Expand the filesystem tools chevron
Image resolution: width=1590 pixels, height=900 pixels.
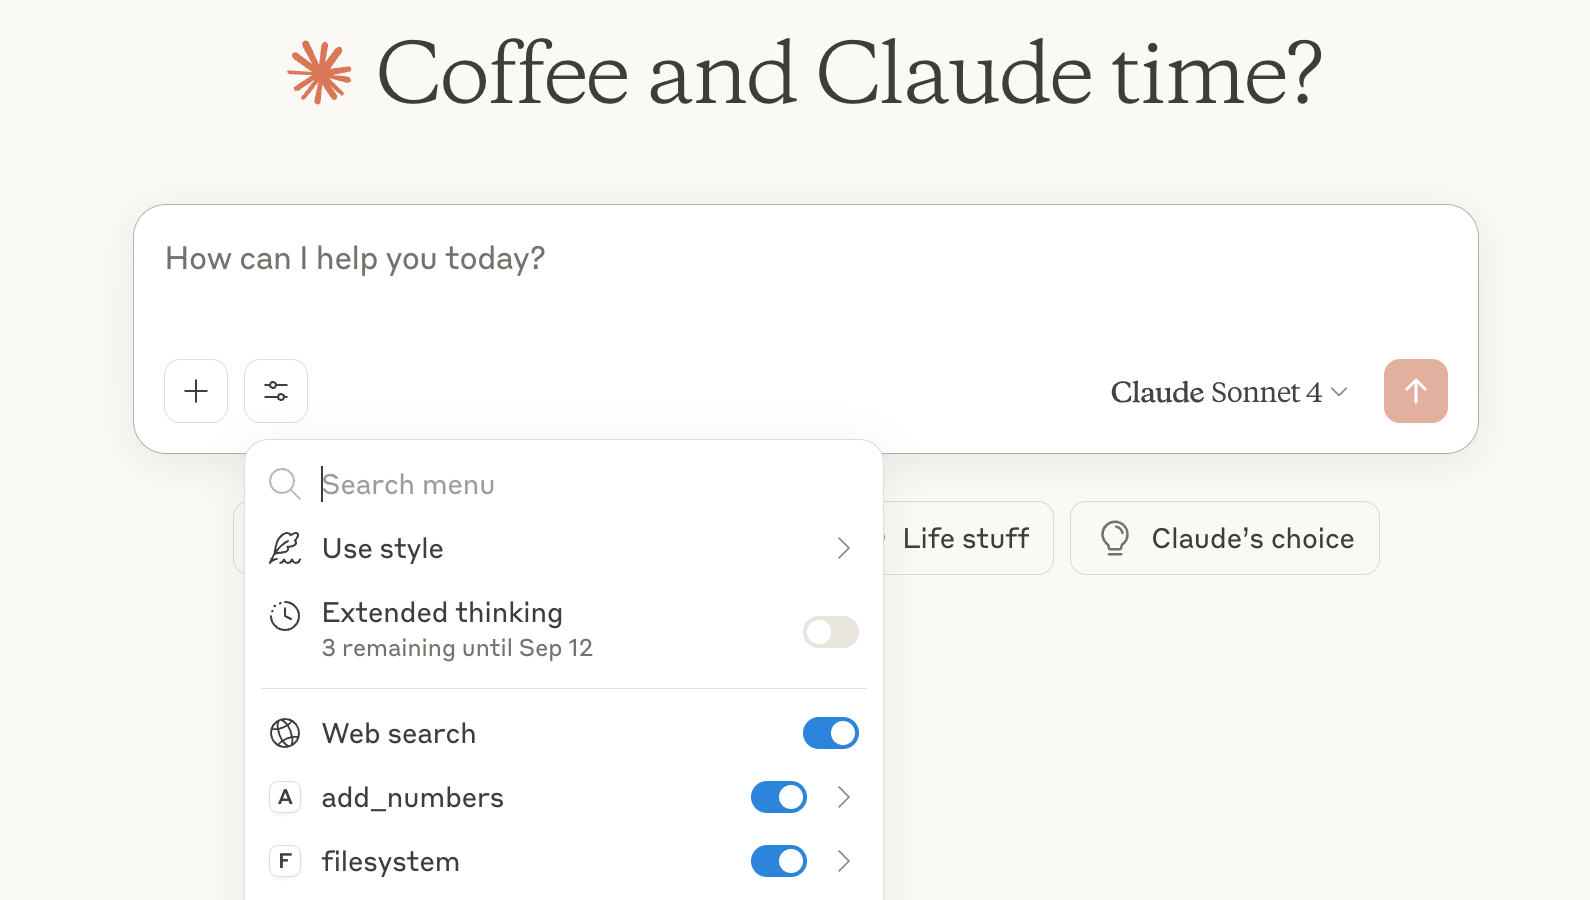pos(844,861)
